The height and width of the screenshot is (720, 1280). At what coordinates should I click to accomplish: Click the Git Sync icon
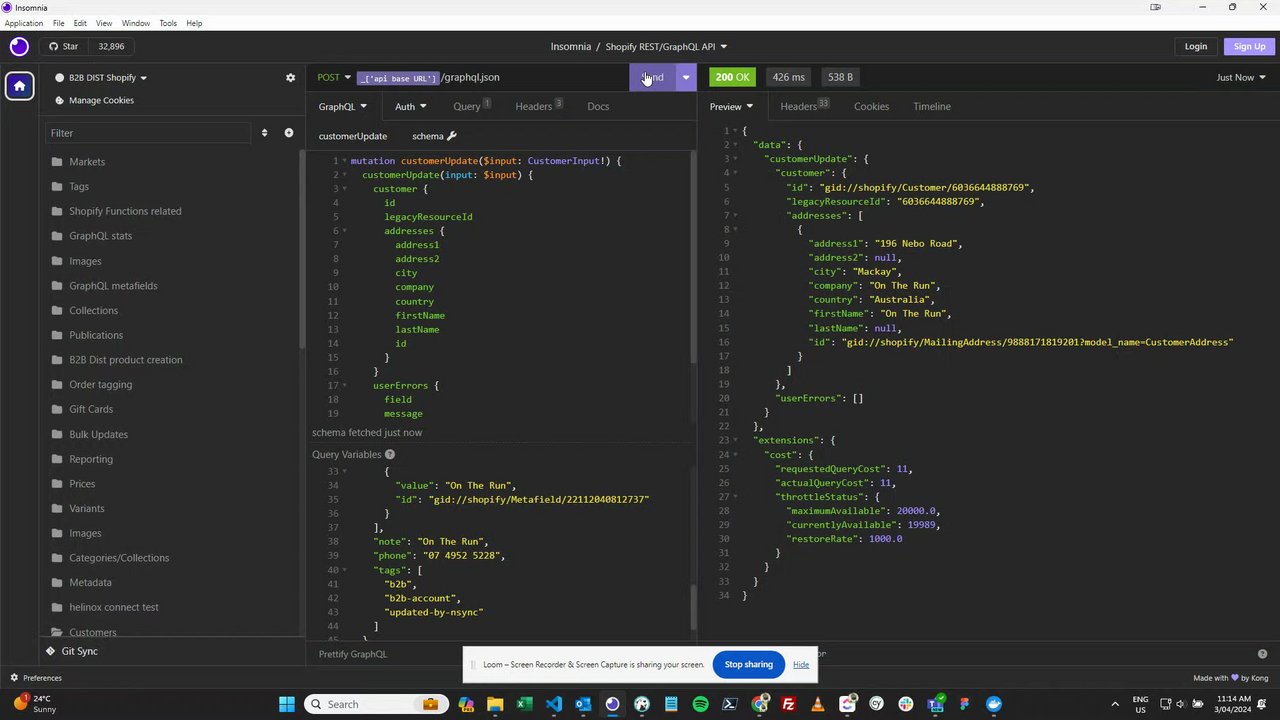tap(50, 651)
